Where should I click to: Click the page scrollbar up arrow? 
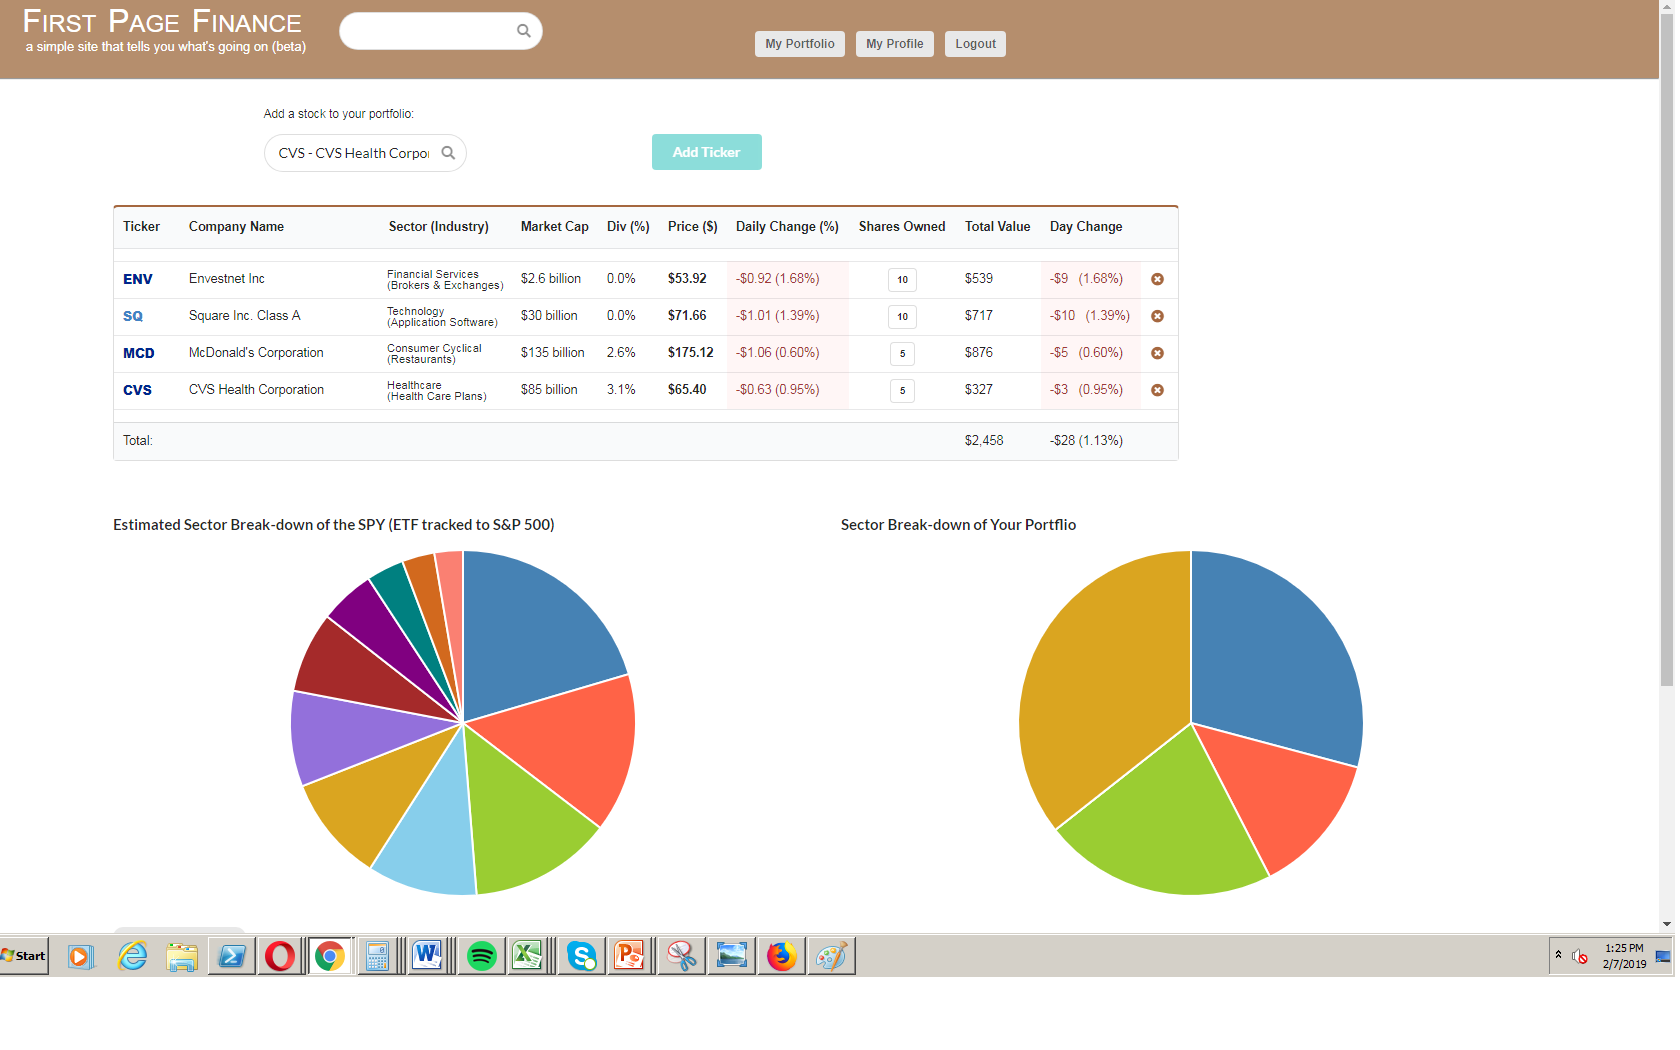tap(1668, 8)
